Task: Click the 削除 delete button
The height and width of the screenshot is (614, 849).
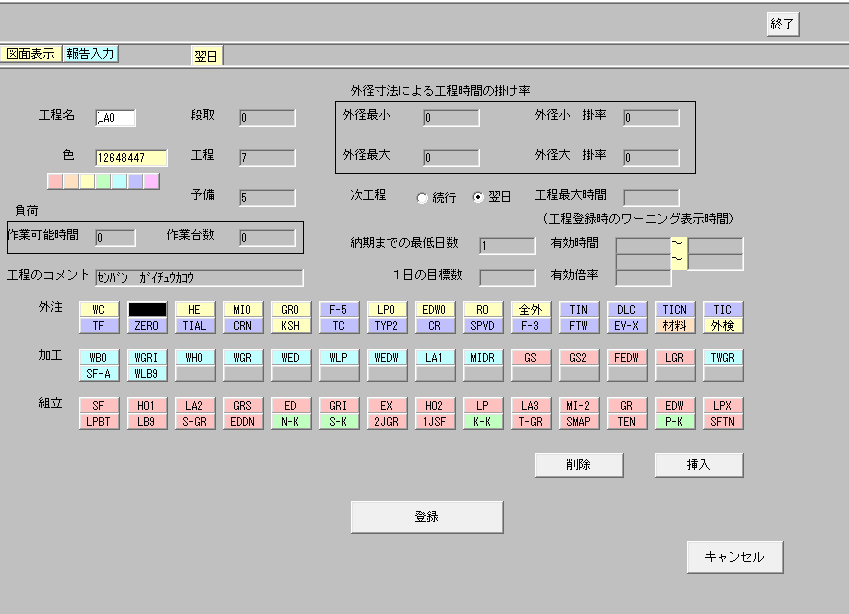Action: pos(578,465)
